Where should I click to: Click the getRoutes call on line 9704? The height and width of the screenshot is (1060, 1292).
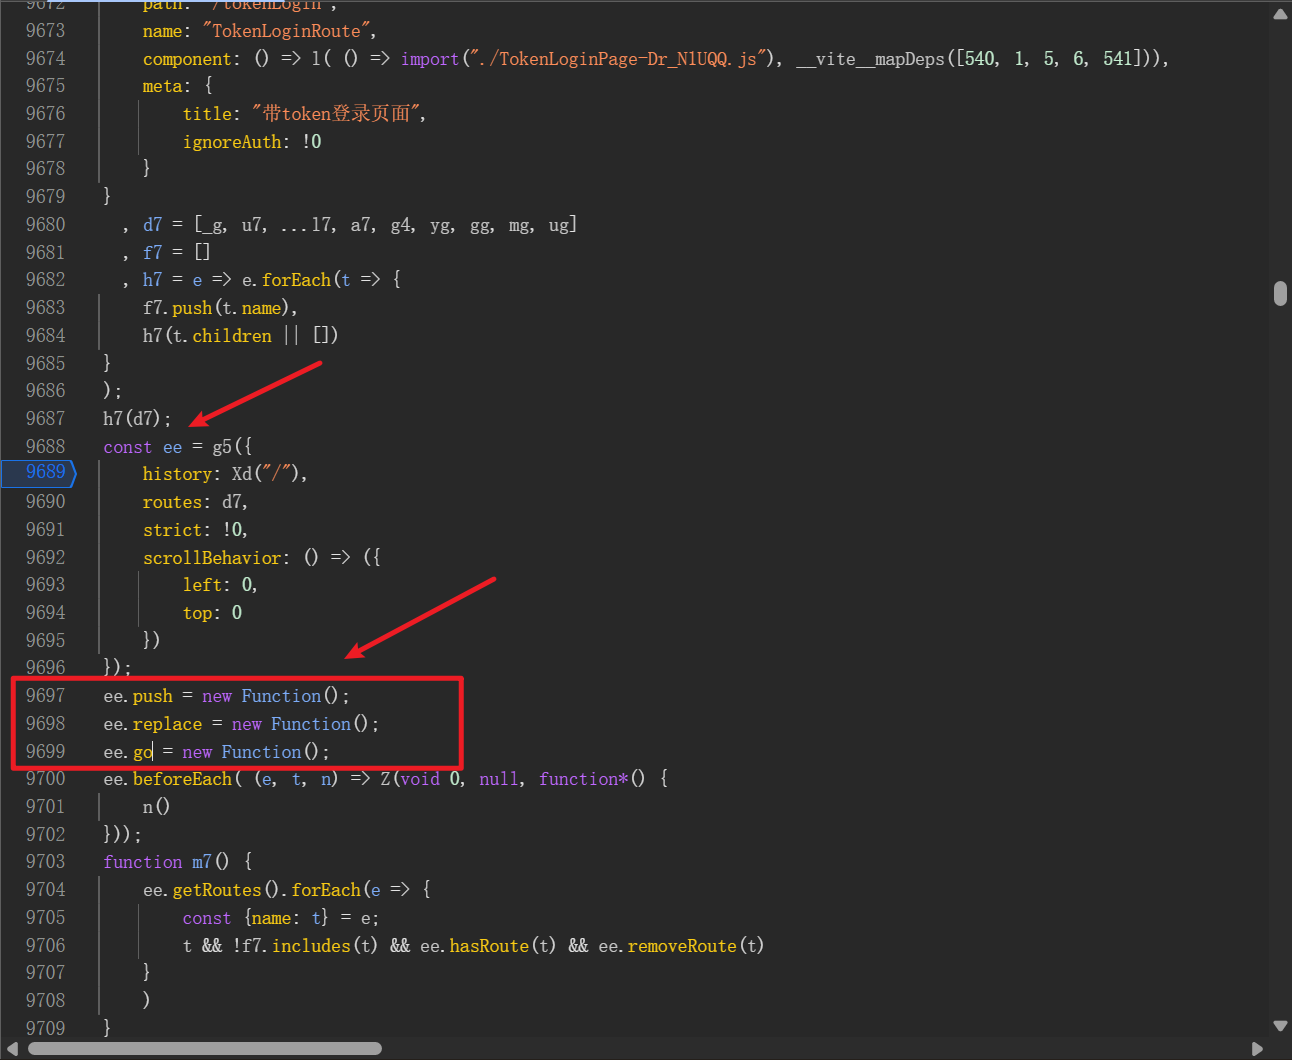tap(216, 890)
